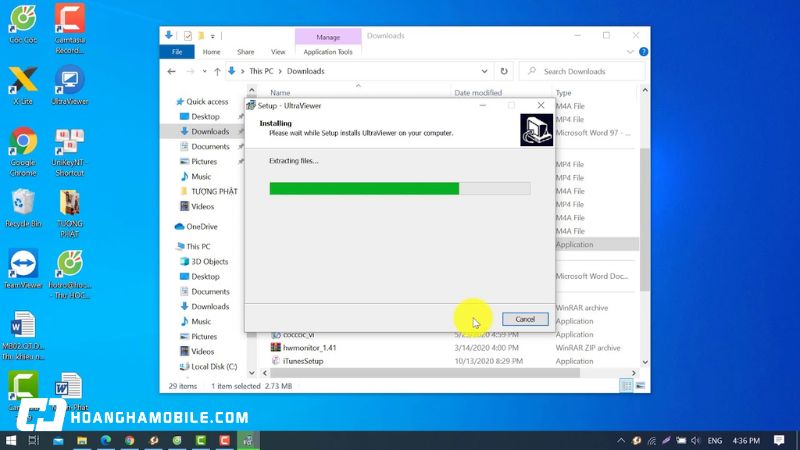Screen dimensions: 800x450
Task: Open Google Chrome desktop icon
Action: (x=23, y=152)
